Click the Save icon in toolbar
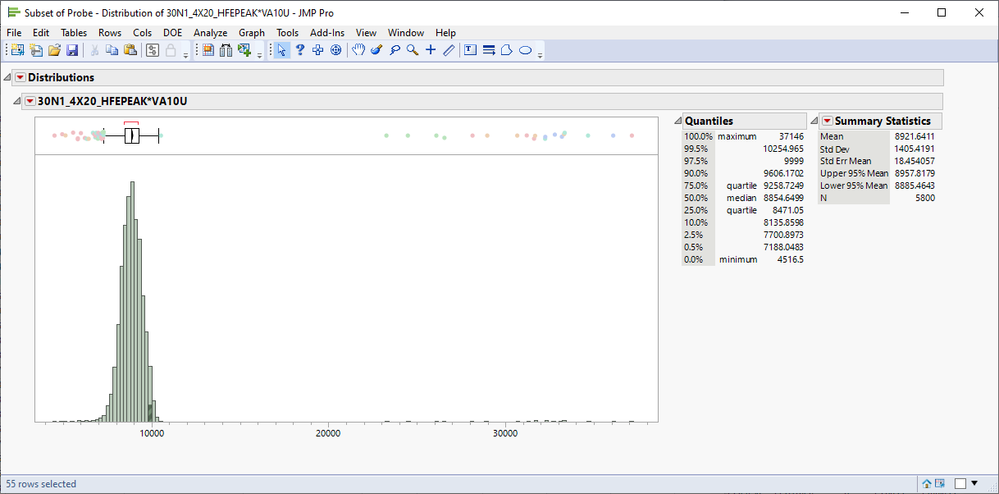Viewport: 999px width, 494px height. click(x=72, y=50)
